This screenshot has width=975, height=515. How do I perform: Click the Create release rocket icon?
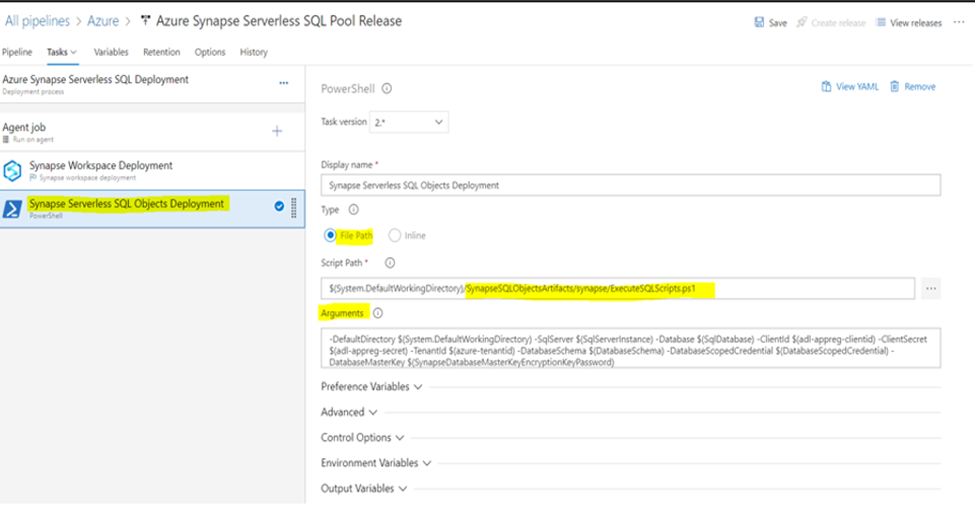[802, 22]
